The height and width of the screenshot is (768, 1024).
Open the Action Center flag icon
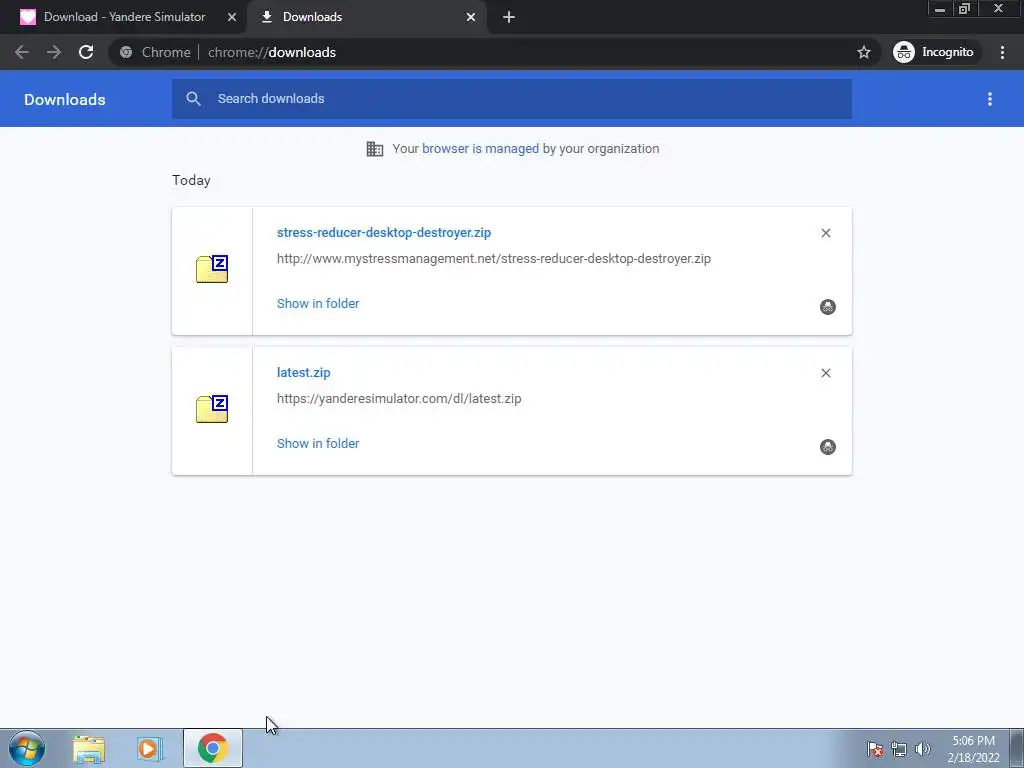pyautogui.click(x=875, y=749)
